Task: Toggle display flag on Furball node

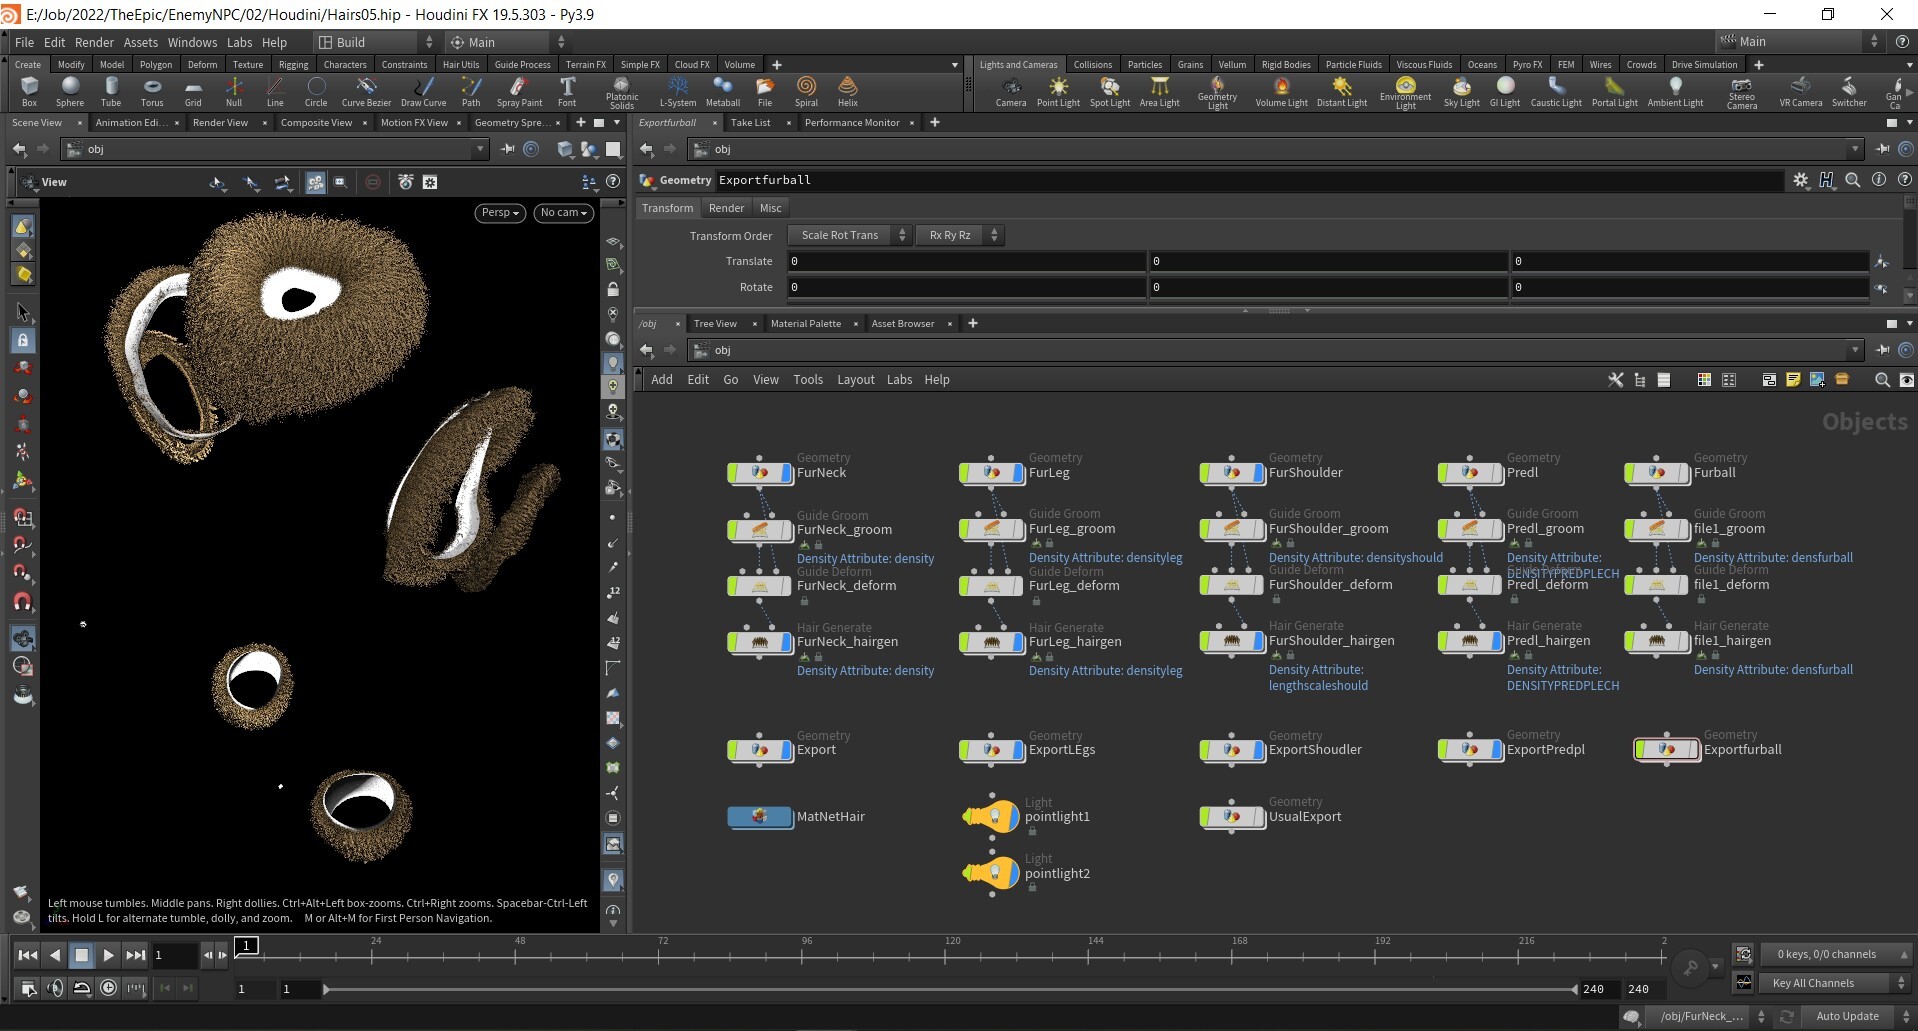Action: pyautogui.click(x=1684, y=472)
